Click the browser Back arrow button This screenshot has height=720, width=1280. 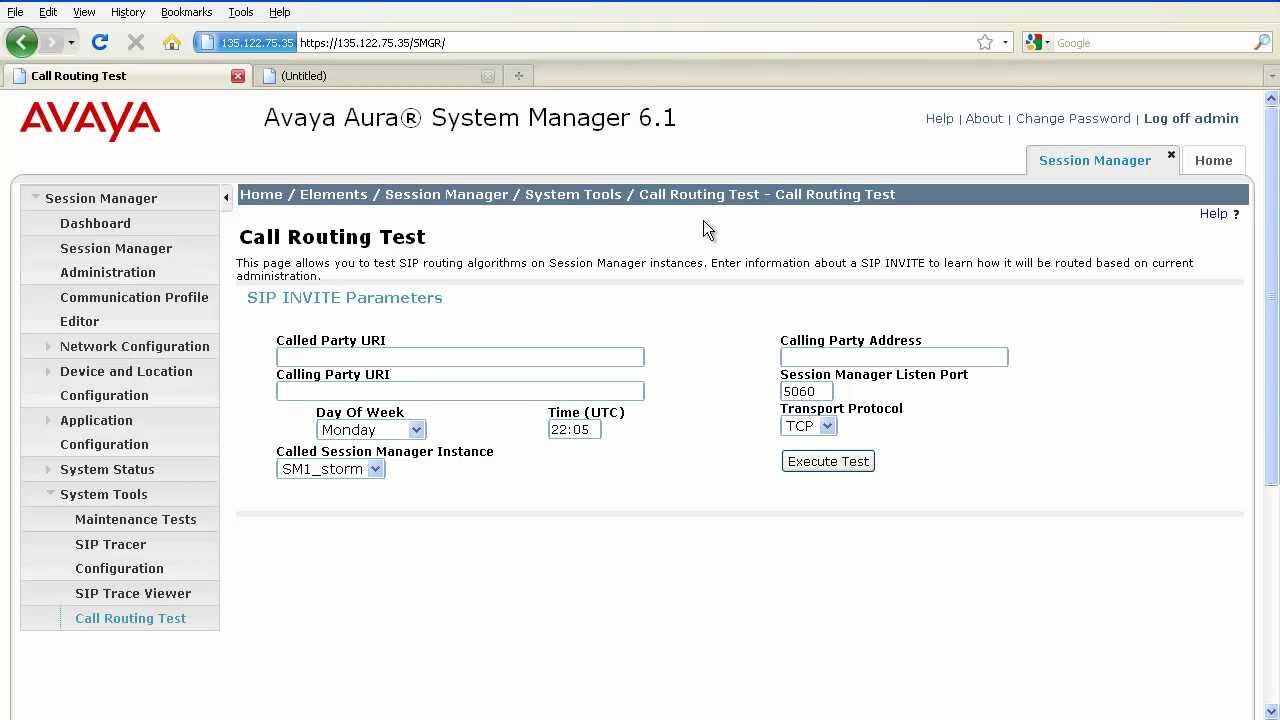point(22,43)
